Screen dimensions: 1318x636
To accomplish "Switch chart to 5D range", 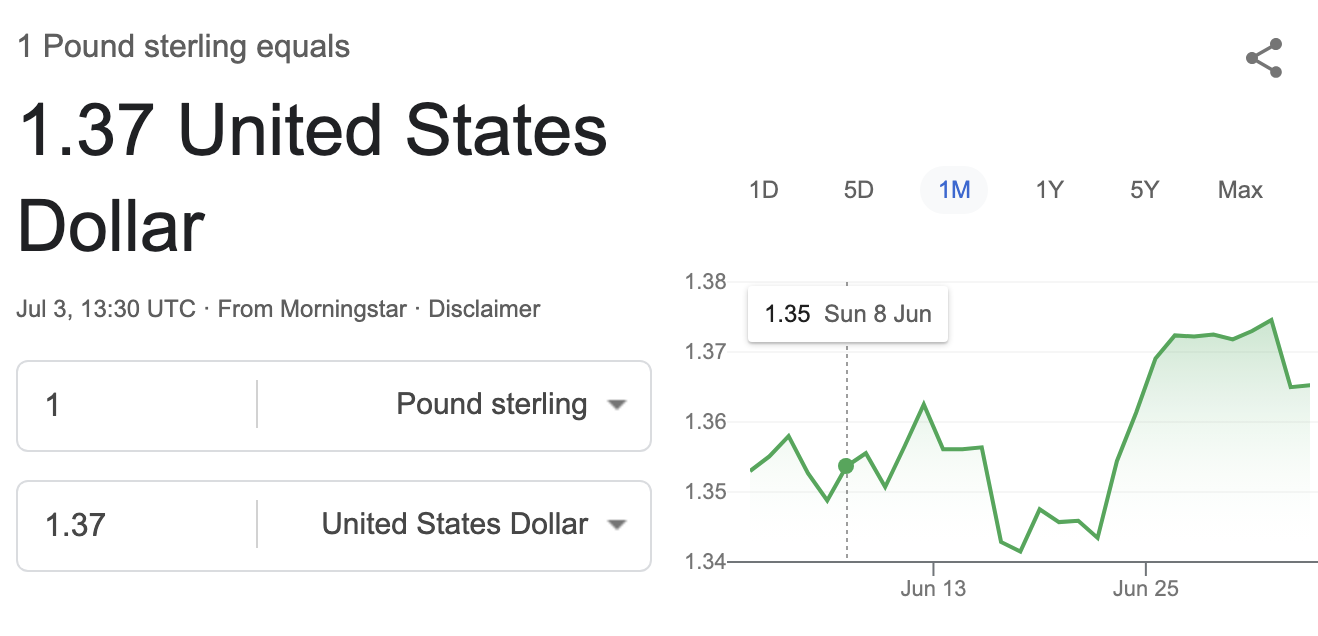I will click(x=858, y=190).
